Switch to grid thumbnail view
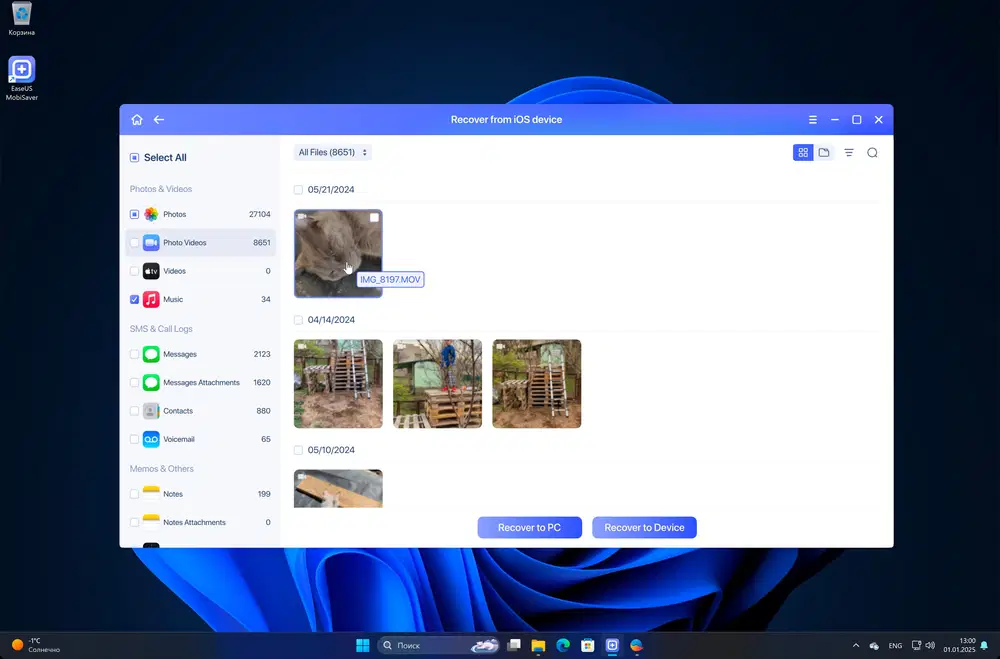Screen dimensions: 1000x659 coord(803,152)
